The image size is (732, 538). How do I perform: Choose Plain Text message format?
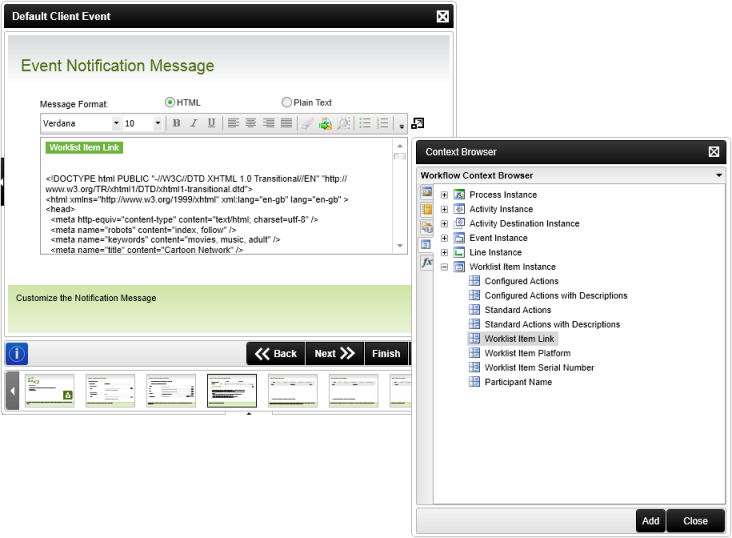point(287,102)
